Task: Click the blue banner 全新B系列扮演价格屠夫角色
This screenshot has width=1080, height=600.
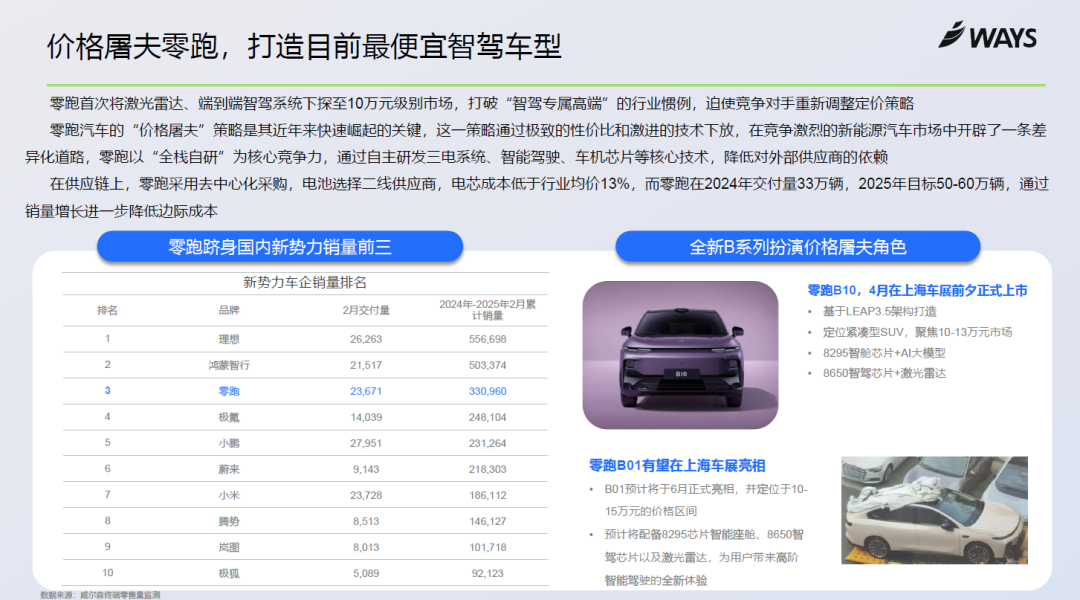Action: pyautogui.click(x=798, y=247)
